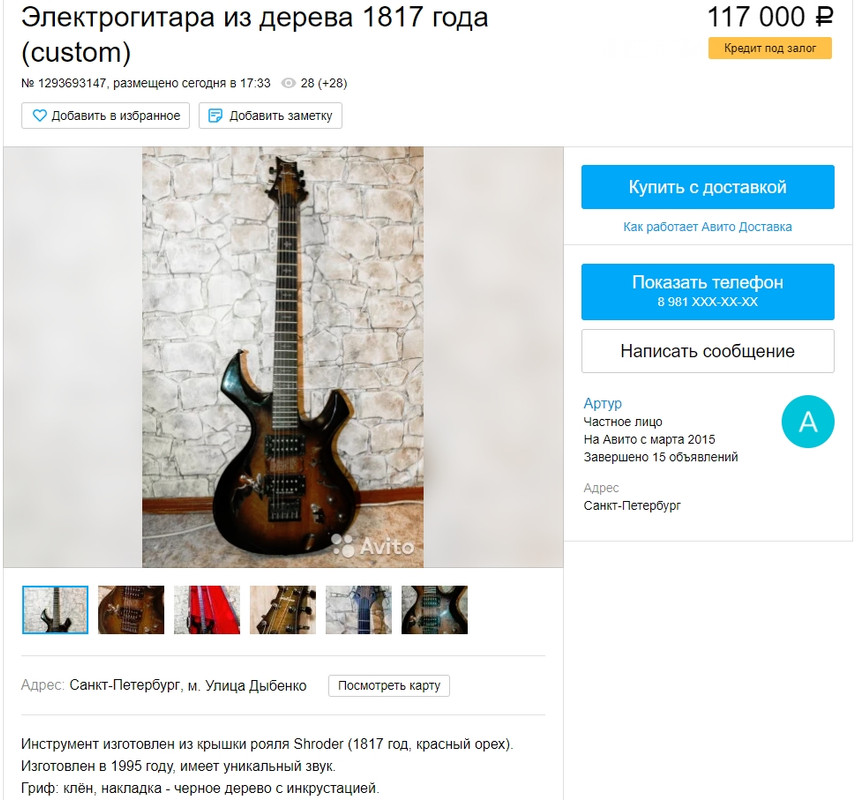Screen dimensions: 856x800
Task: Open seller profile link Артур
Action: 603,403
